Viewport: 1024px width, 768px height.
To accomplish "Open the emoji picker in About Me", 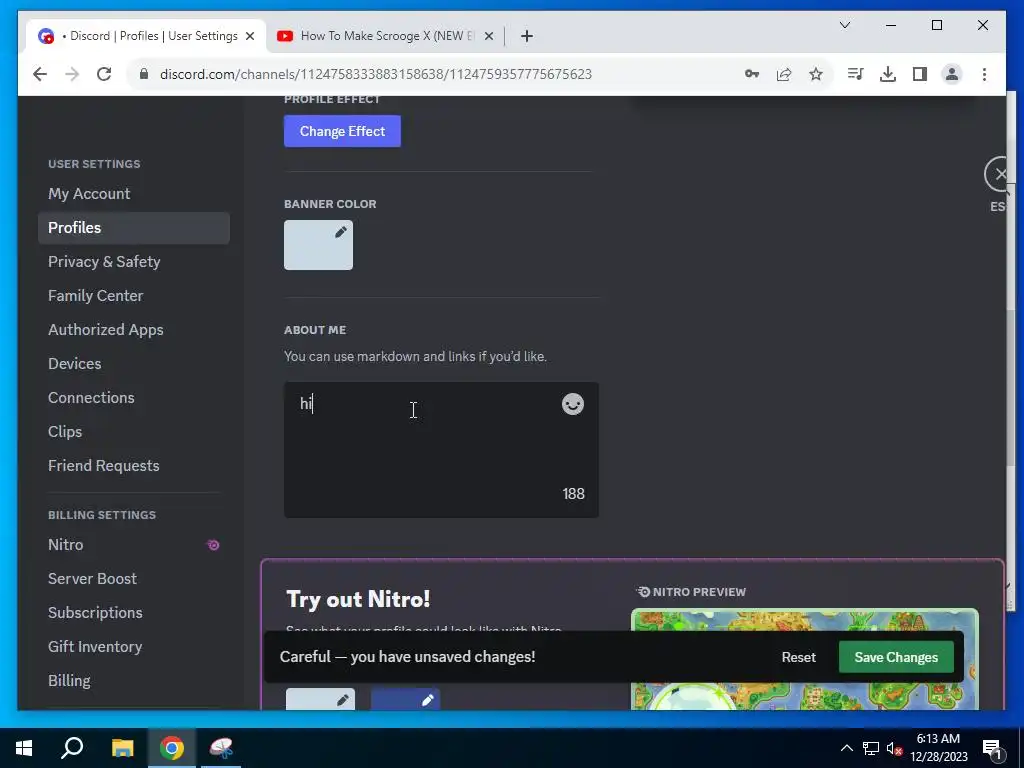I will coord(573,404).
